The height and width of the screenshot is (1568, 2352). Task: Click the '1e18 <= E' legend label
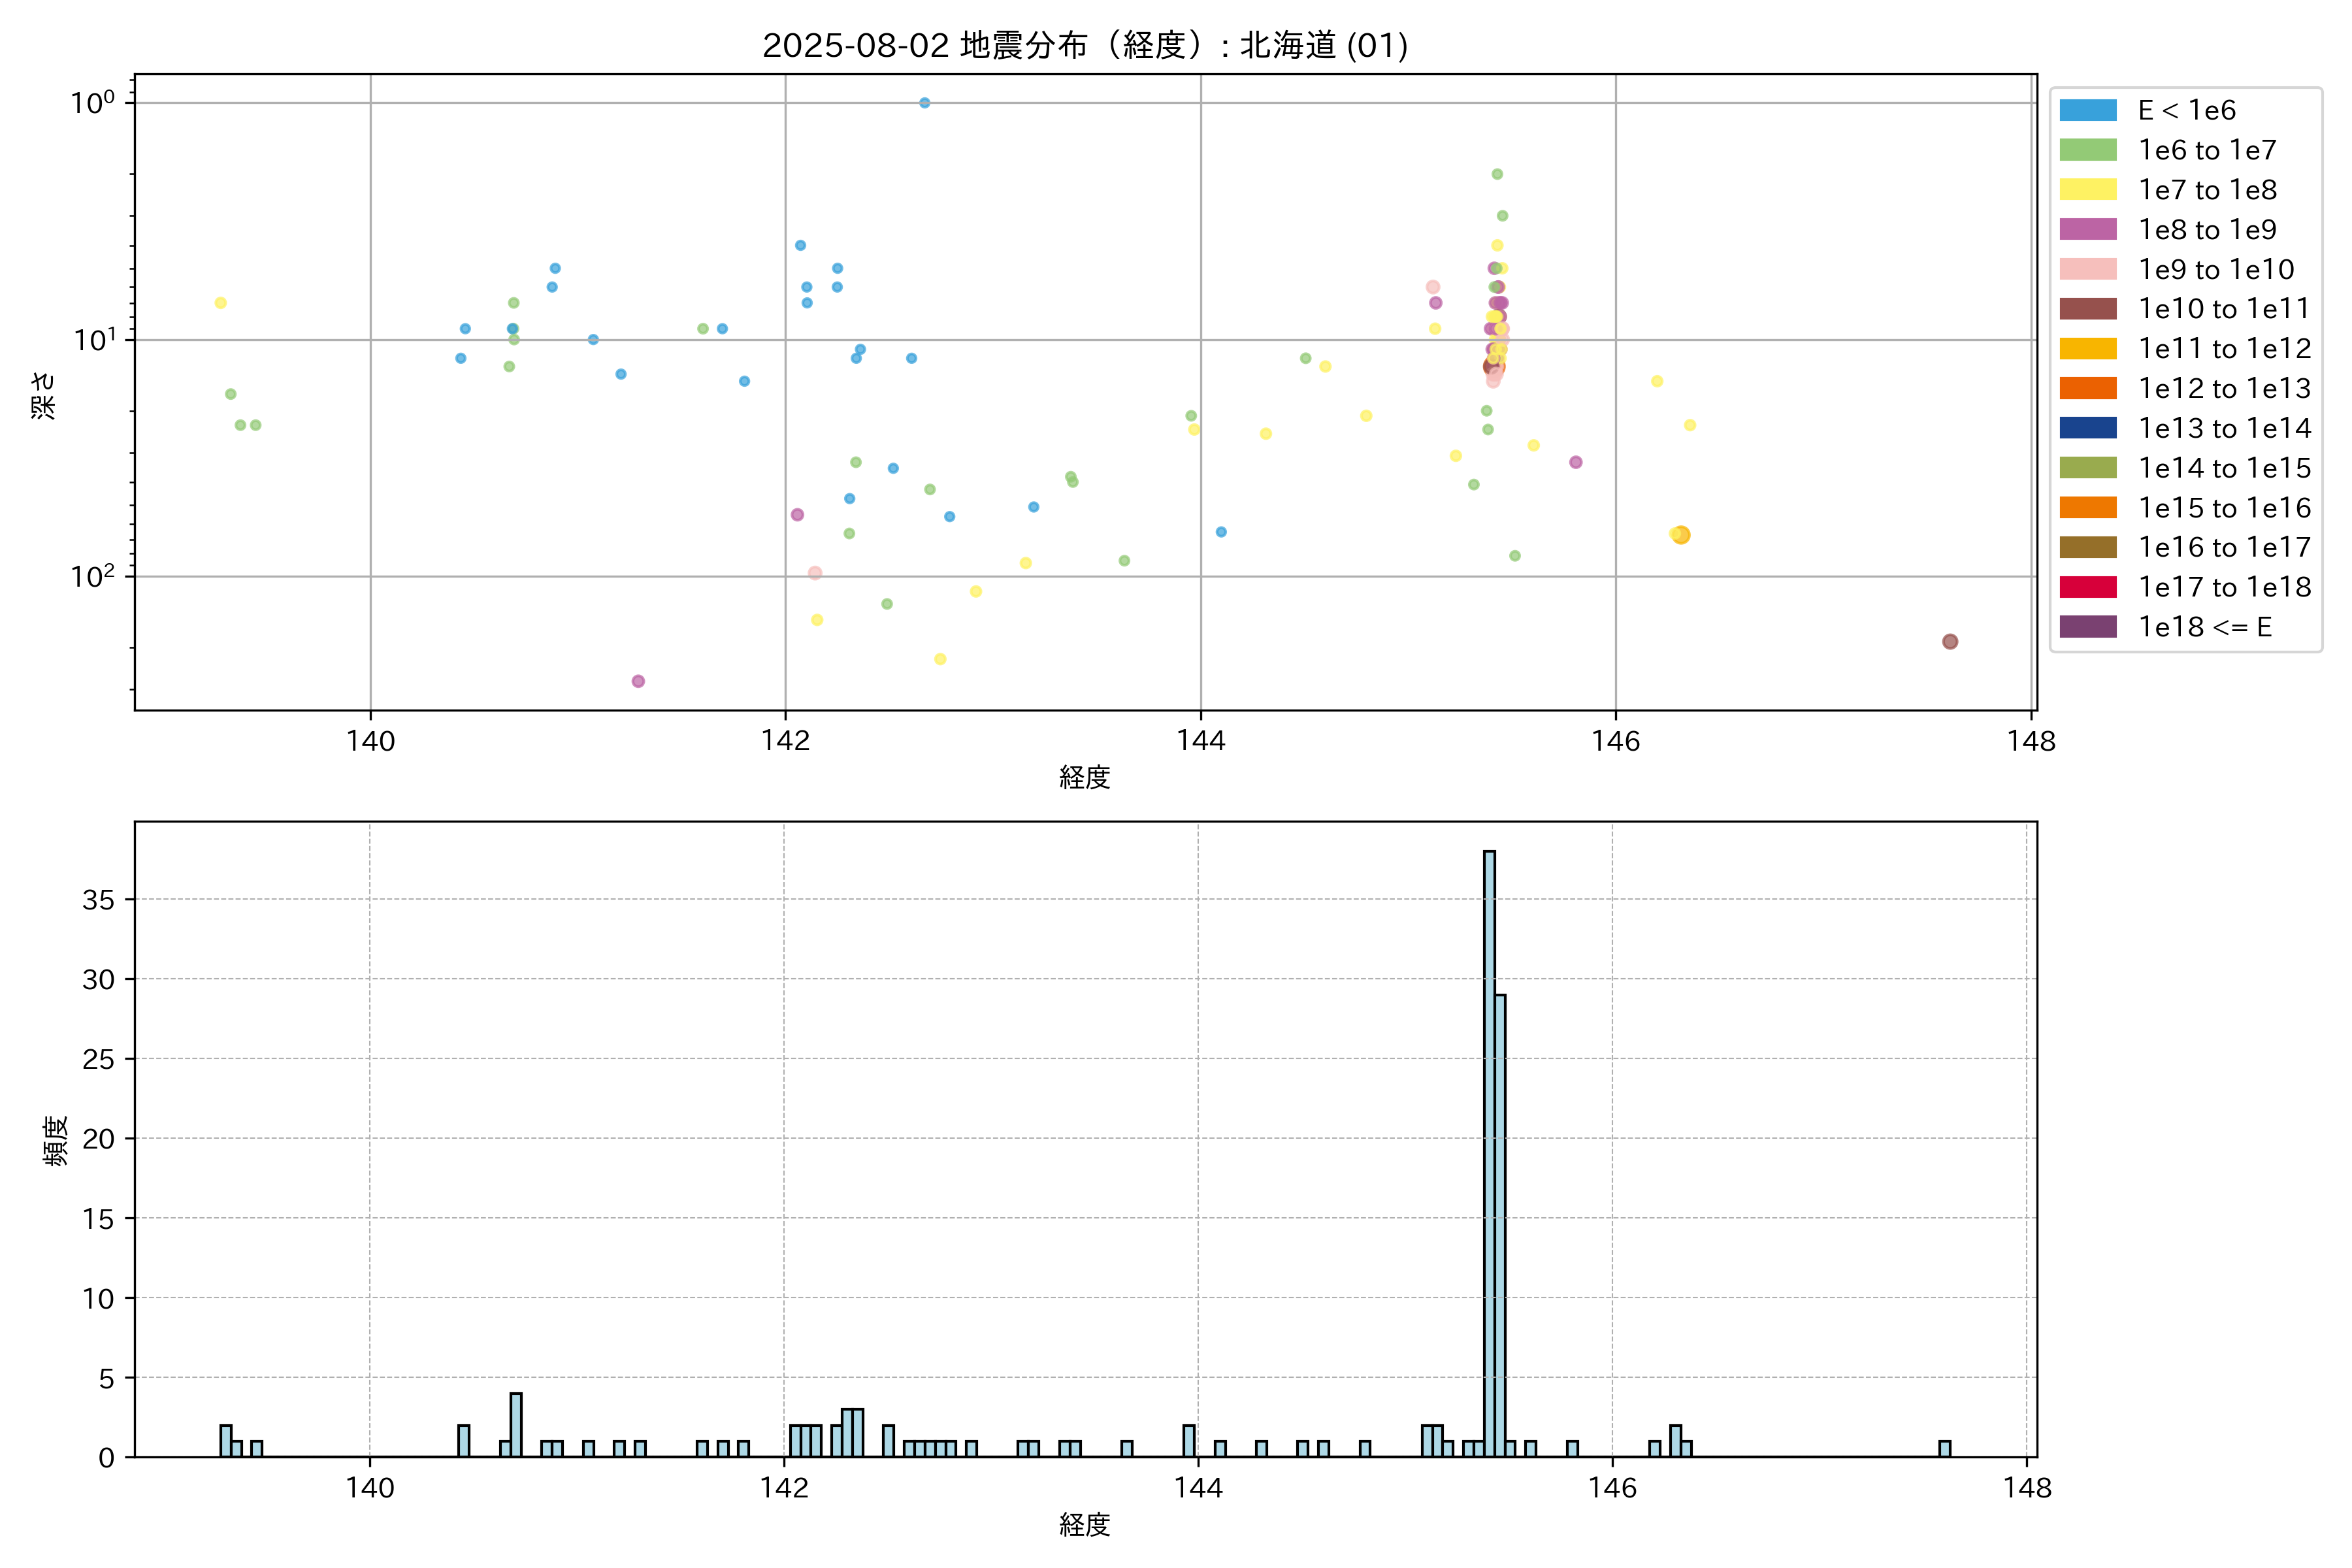point(2205,627)
